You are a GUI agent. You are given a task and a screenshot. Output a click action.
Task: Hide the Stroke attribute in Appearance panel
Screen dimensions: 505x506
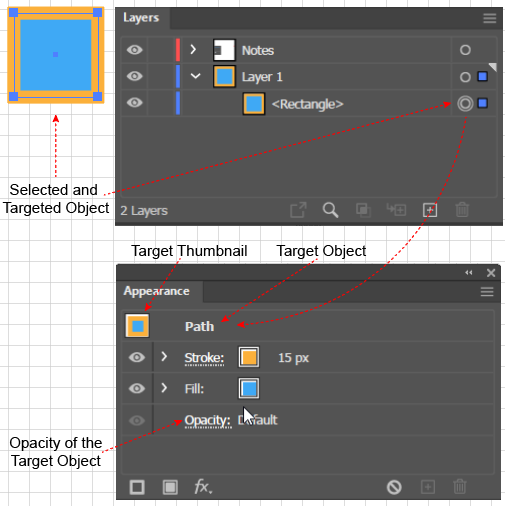tap(137, 357)
